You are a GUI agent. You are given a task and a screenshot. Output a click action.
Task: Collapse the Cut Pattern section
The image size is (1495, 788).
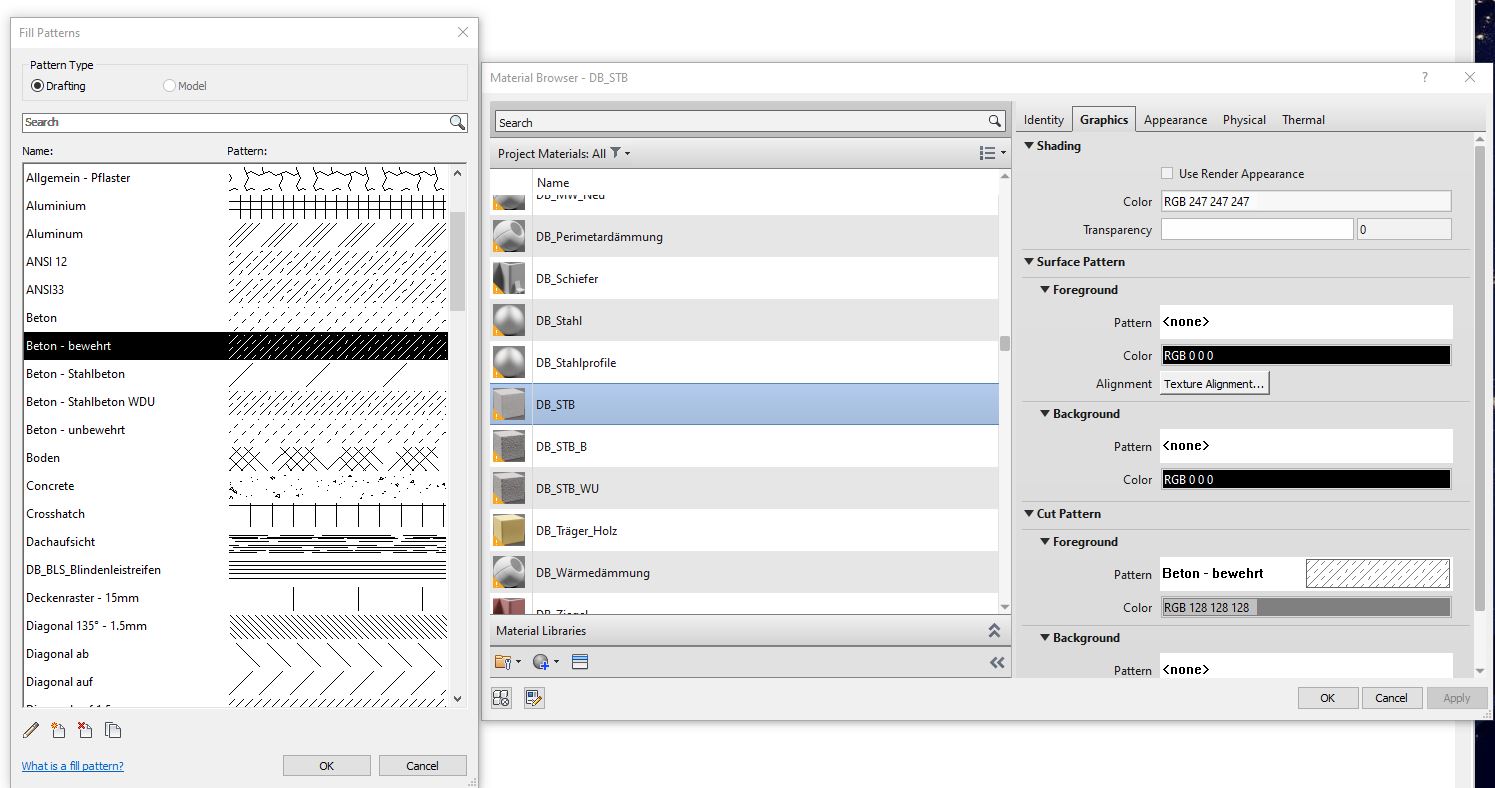coord(1030,513)
